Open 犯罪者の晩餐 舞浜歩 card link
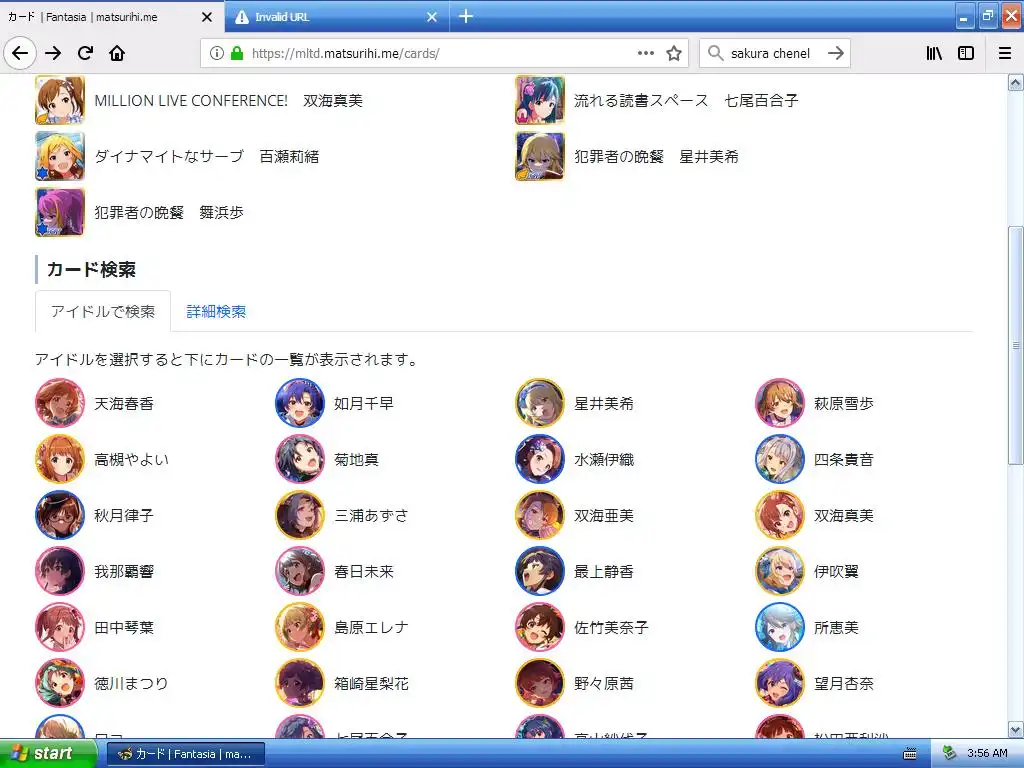The height and width of the screenshot is (768, 1024). point(169,212)
